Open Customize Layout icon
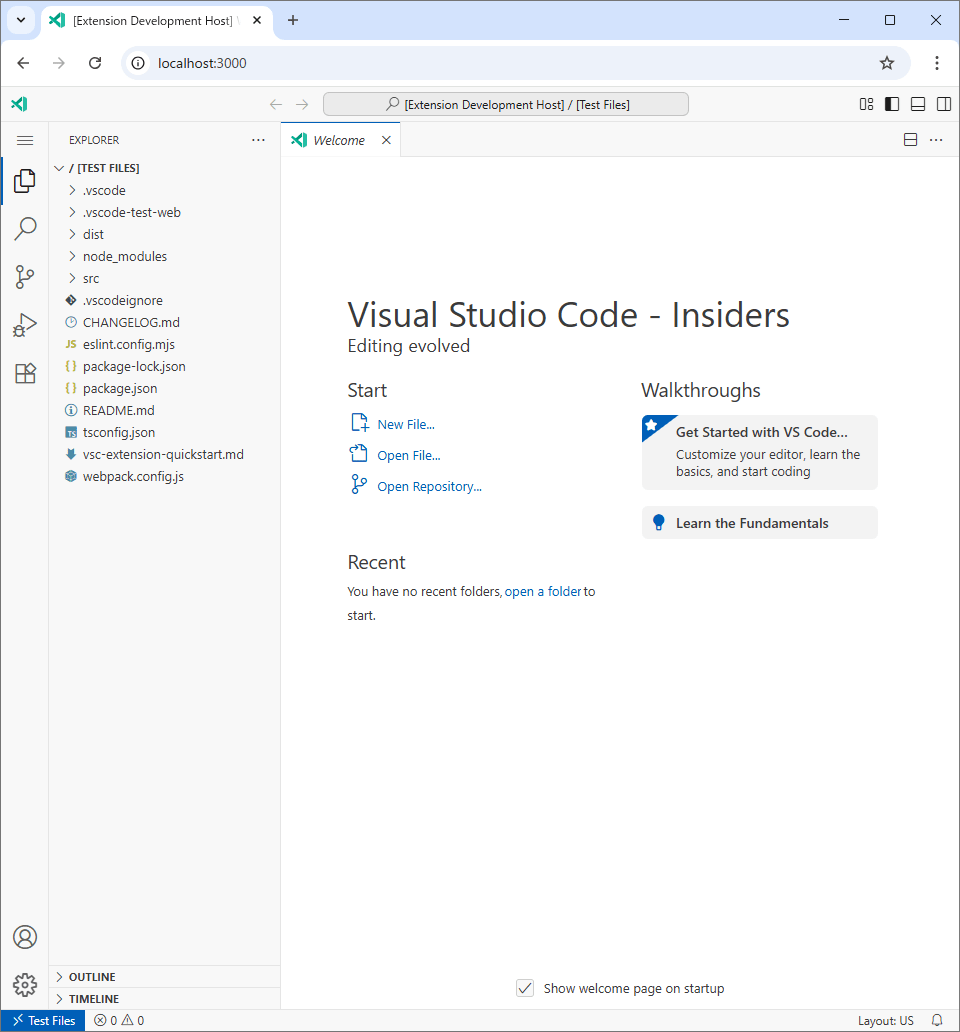The image size is (960, 1032). pos(867,104)
